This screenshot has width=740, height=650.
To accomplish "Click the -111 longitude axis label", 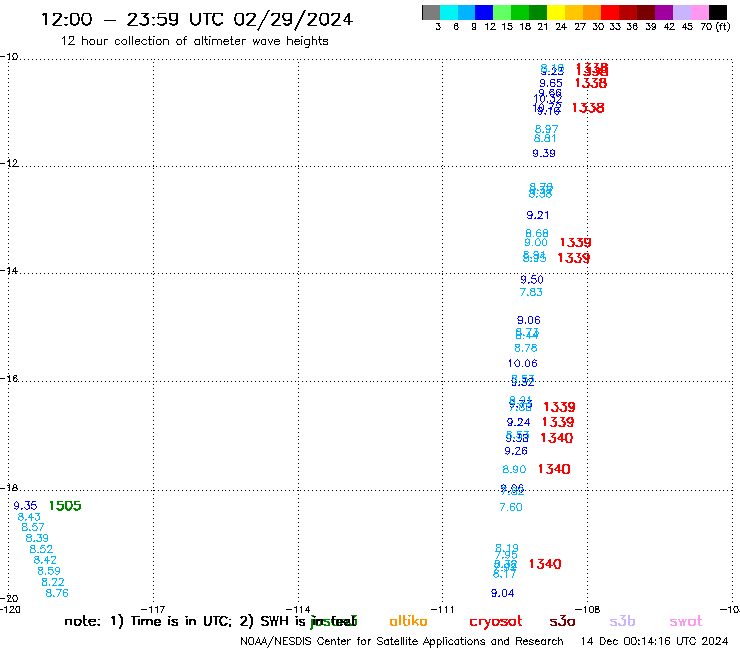I will tap(442, 609).
